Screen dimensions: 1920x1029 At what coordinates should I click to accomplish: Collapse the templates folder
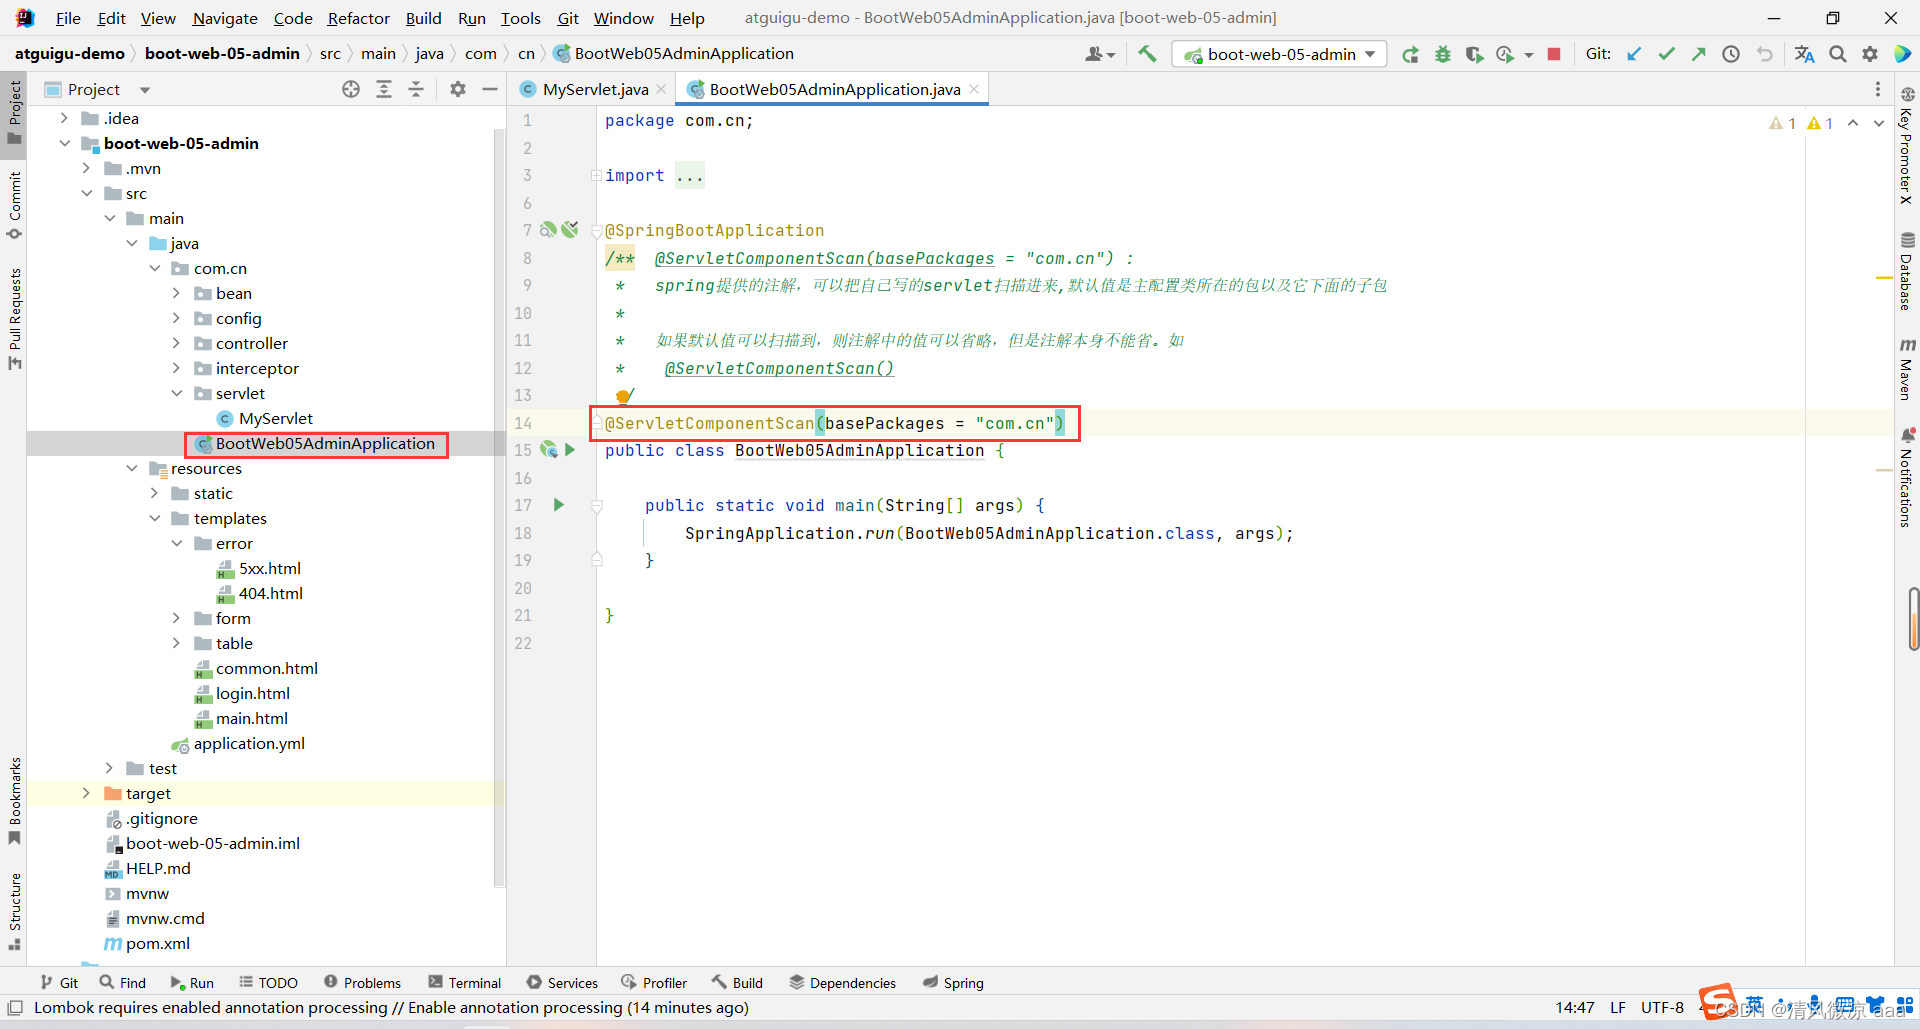(154, 518)
